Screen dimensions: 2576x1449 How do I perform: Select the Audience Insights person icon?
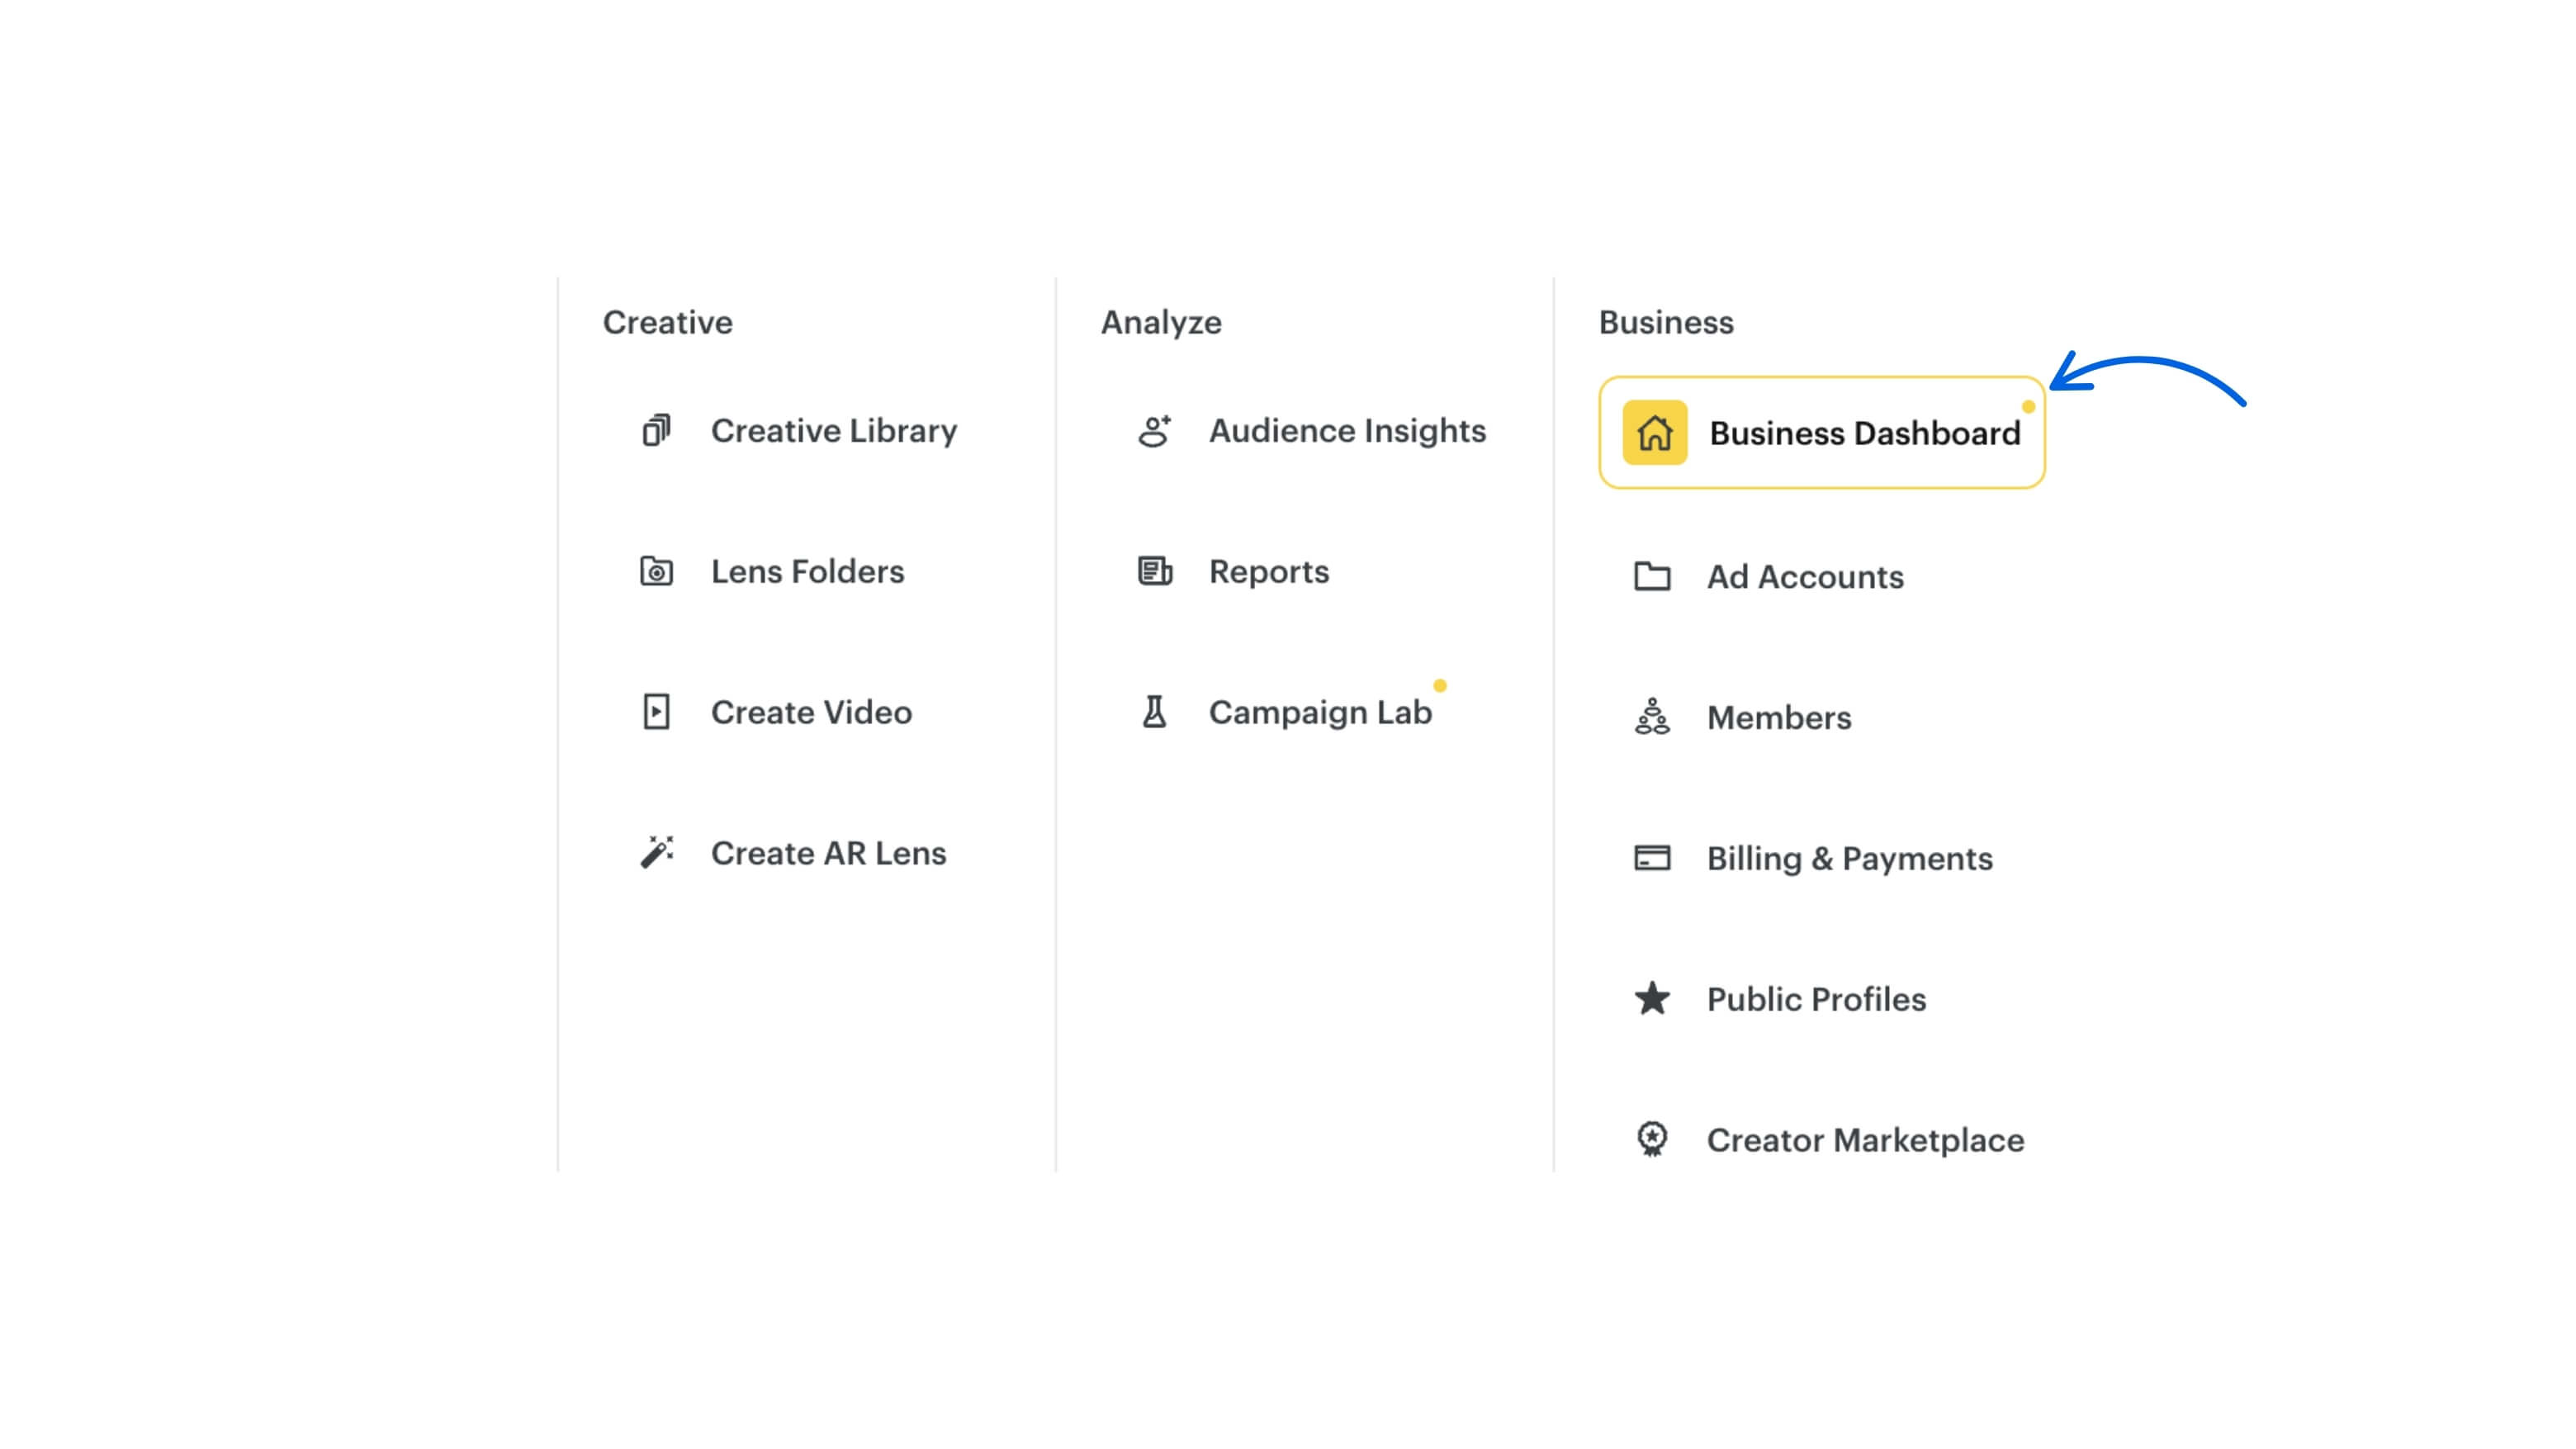pyautogui.click(x=1156, y=431)
